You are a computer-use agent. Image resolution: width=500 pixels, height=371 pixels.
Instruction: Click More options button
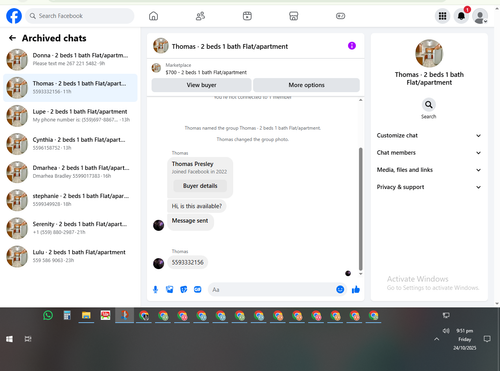click(306, 85)
